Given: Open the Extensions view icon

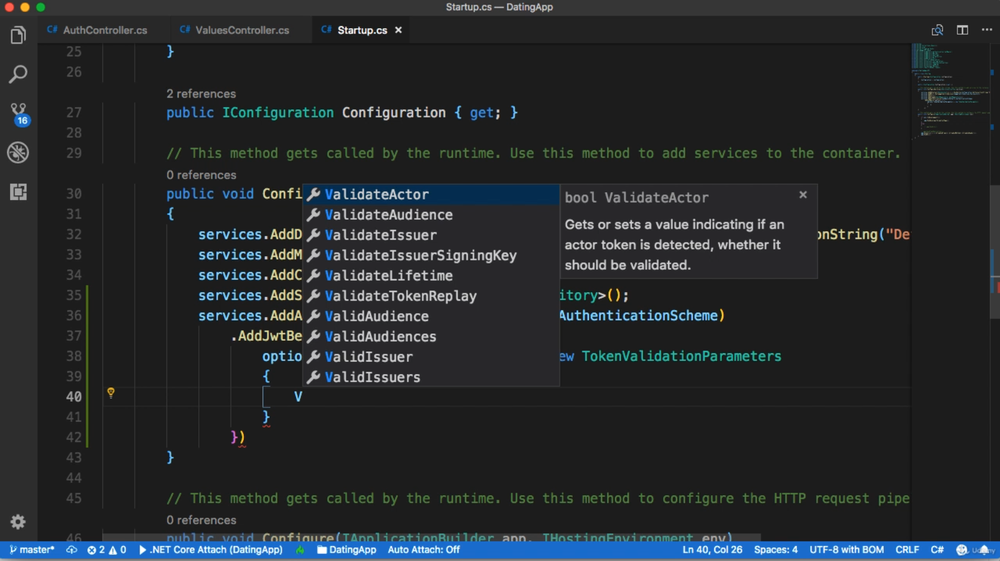Looking at the screenshot, I should tap(18, 192).
